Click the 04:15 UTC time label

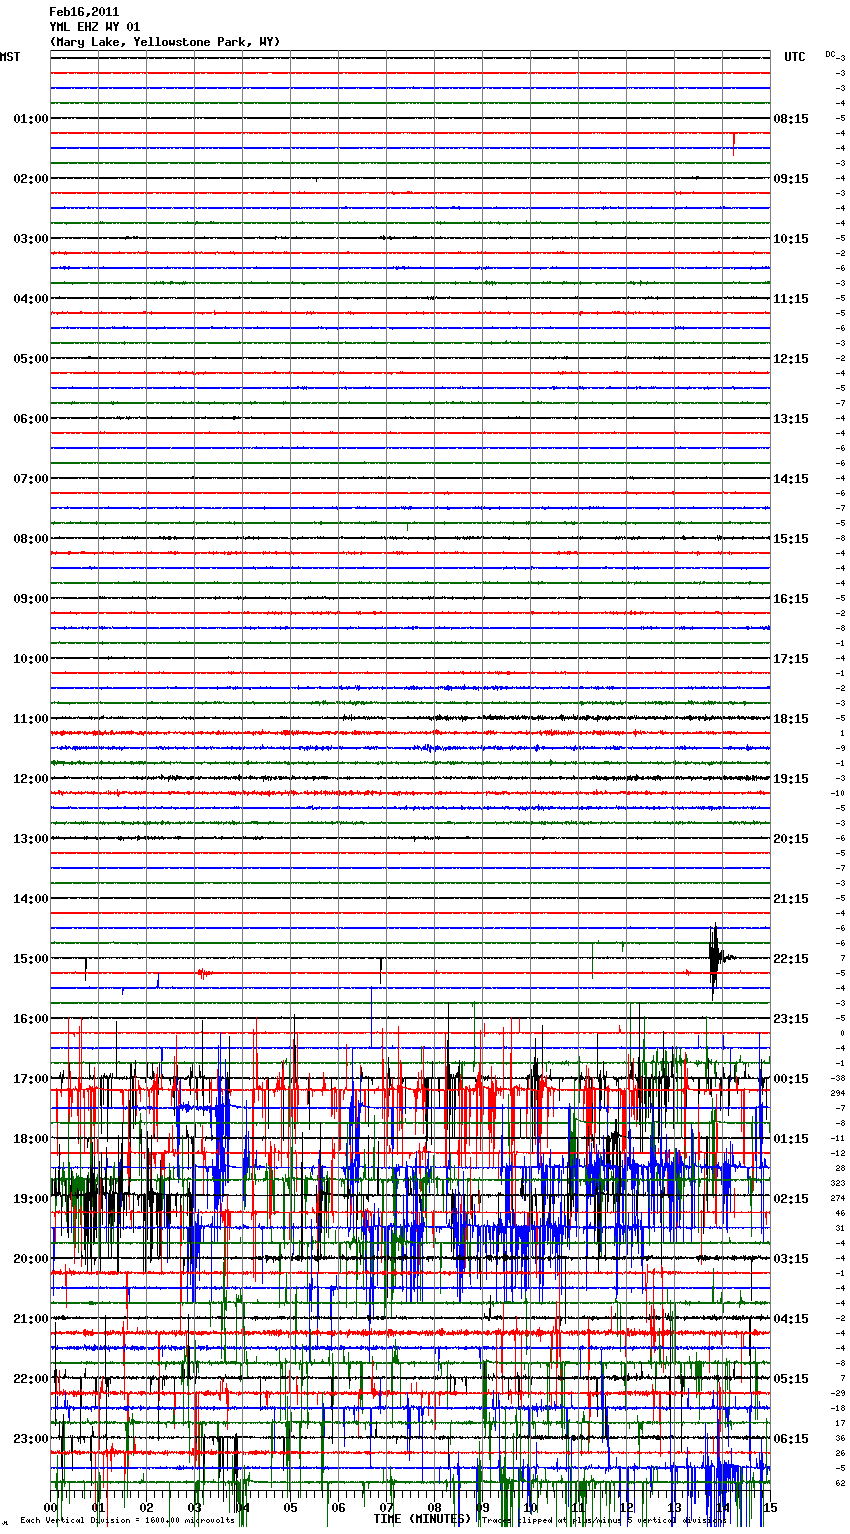[791, 1319]
